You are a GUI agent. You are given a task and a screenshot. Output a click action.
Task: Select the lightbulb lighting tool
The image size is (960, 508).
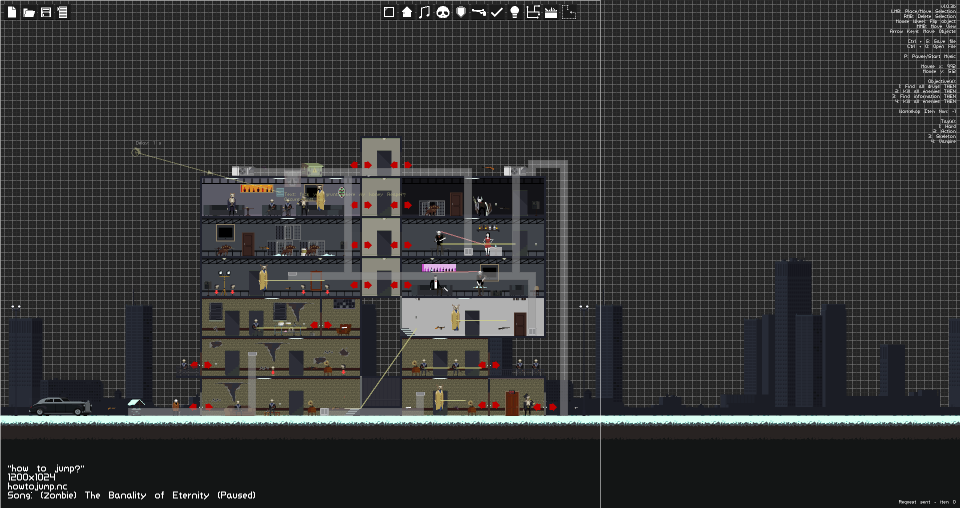514,12
